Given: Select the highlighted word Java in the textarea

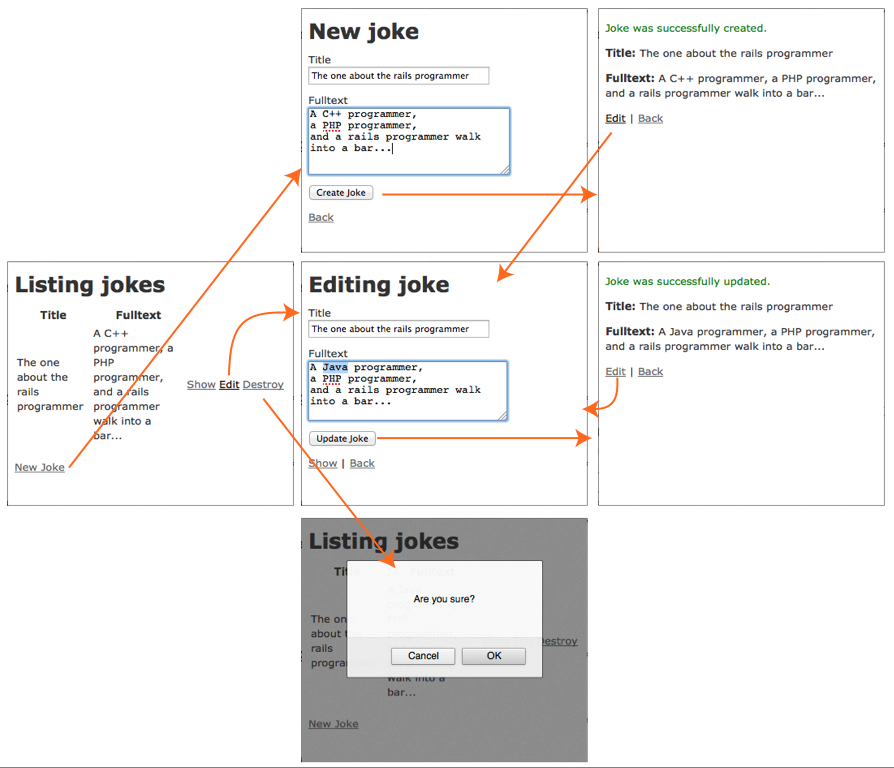Looking at the screenshot, I should coord(335,367).
